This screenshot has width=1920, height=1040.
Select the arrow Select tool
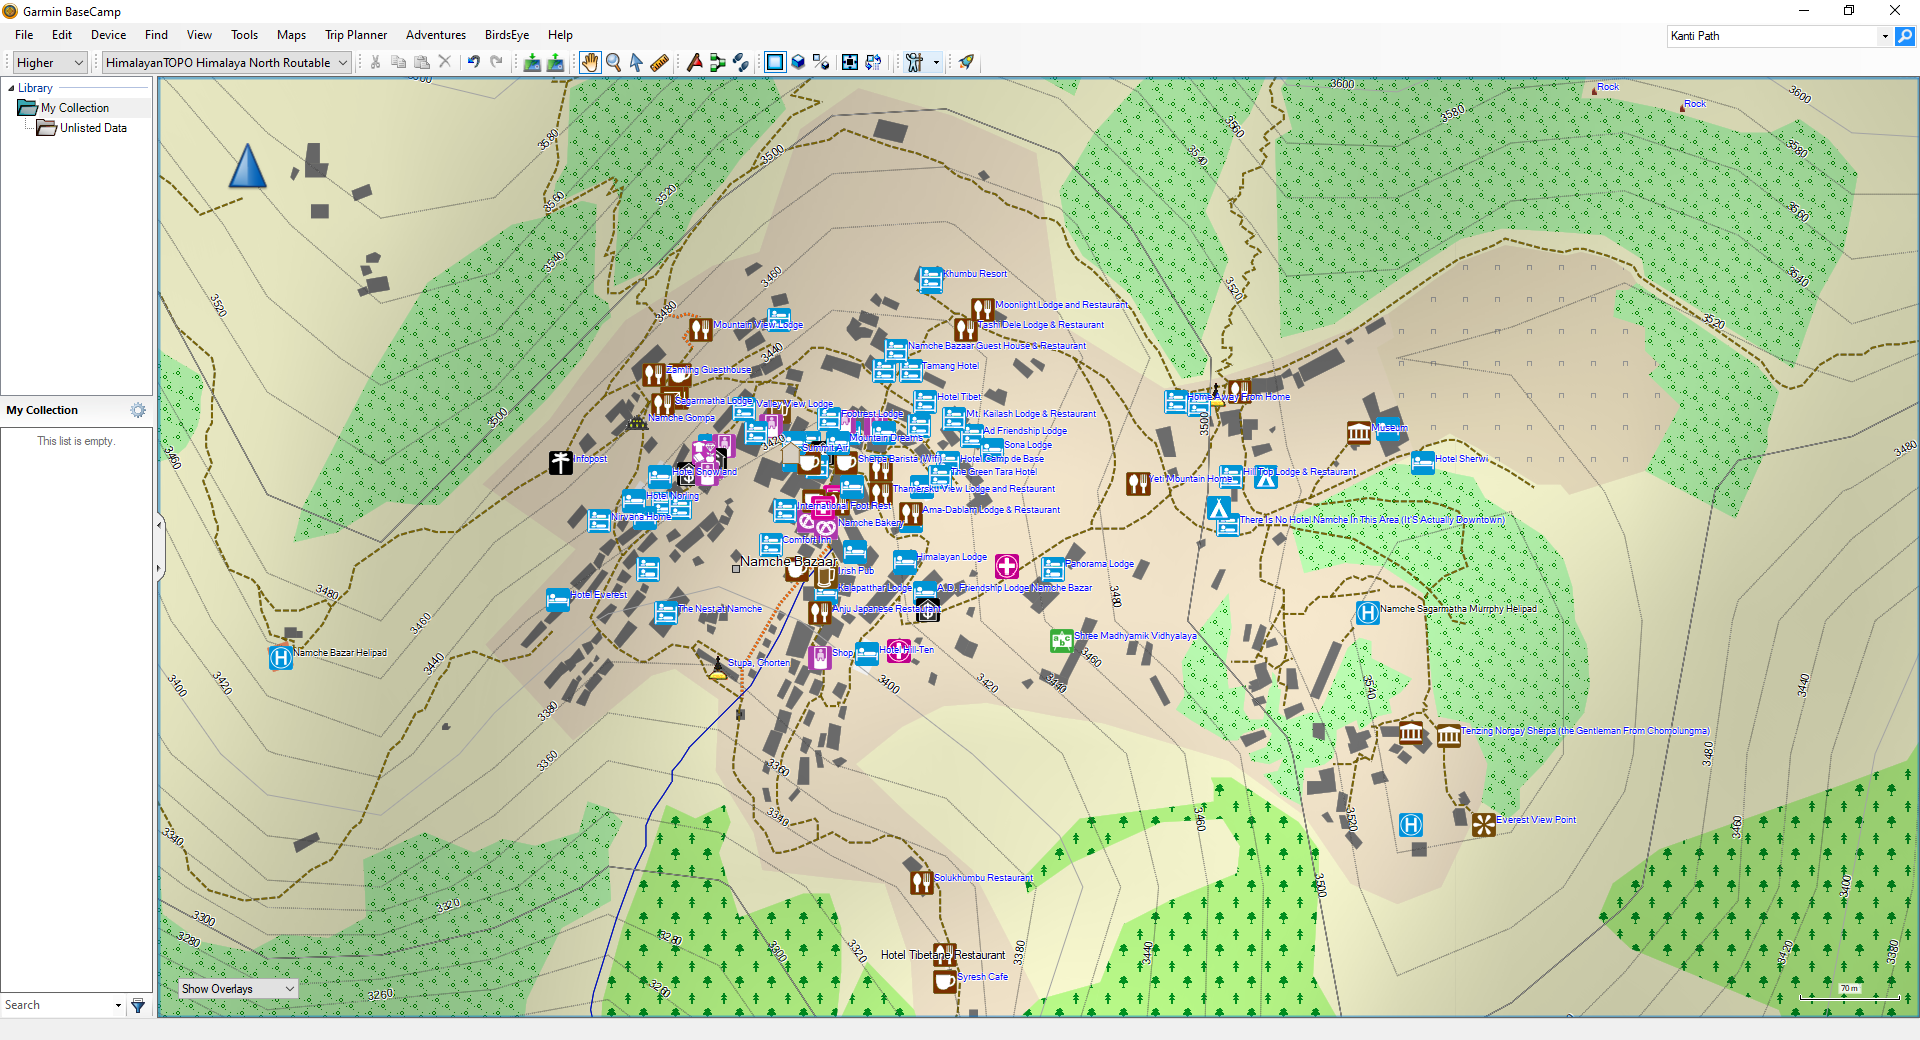tap(636, 62)
